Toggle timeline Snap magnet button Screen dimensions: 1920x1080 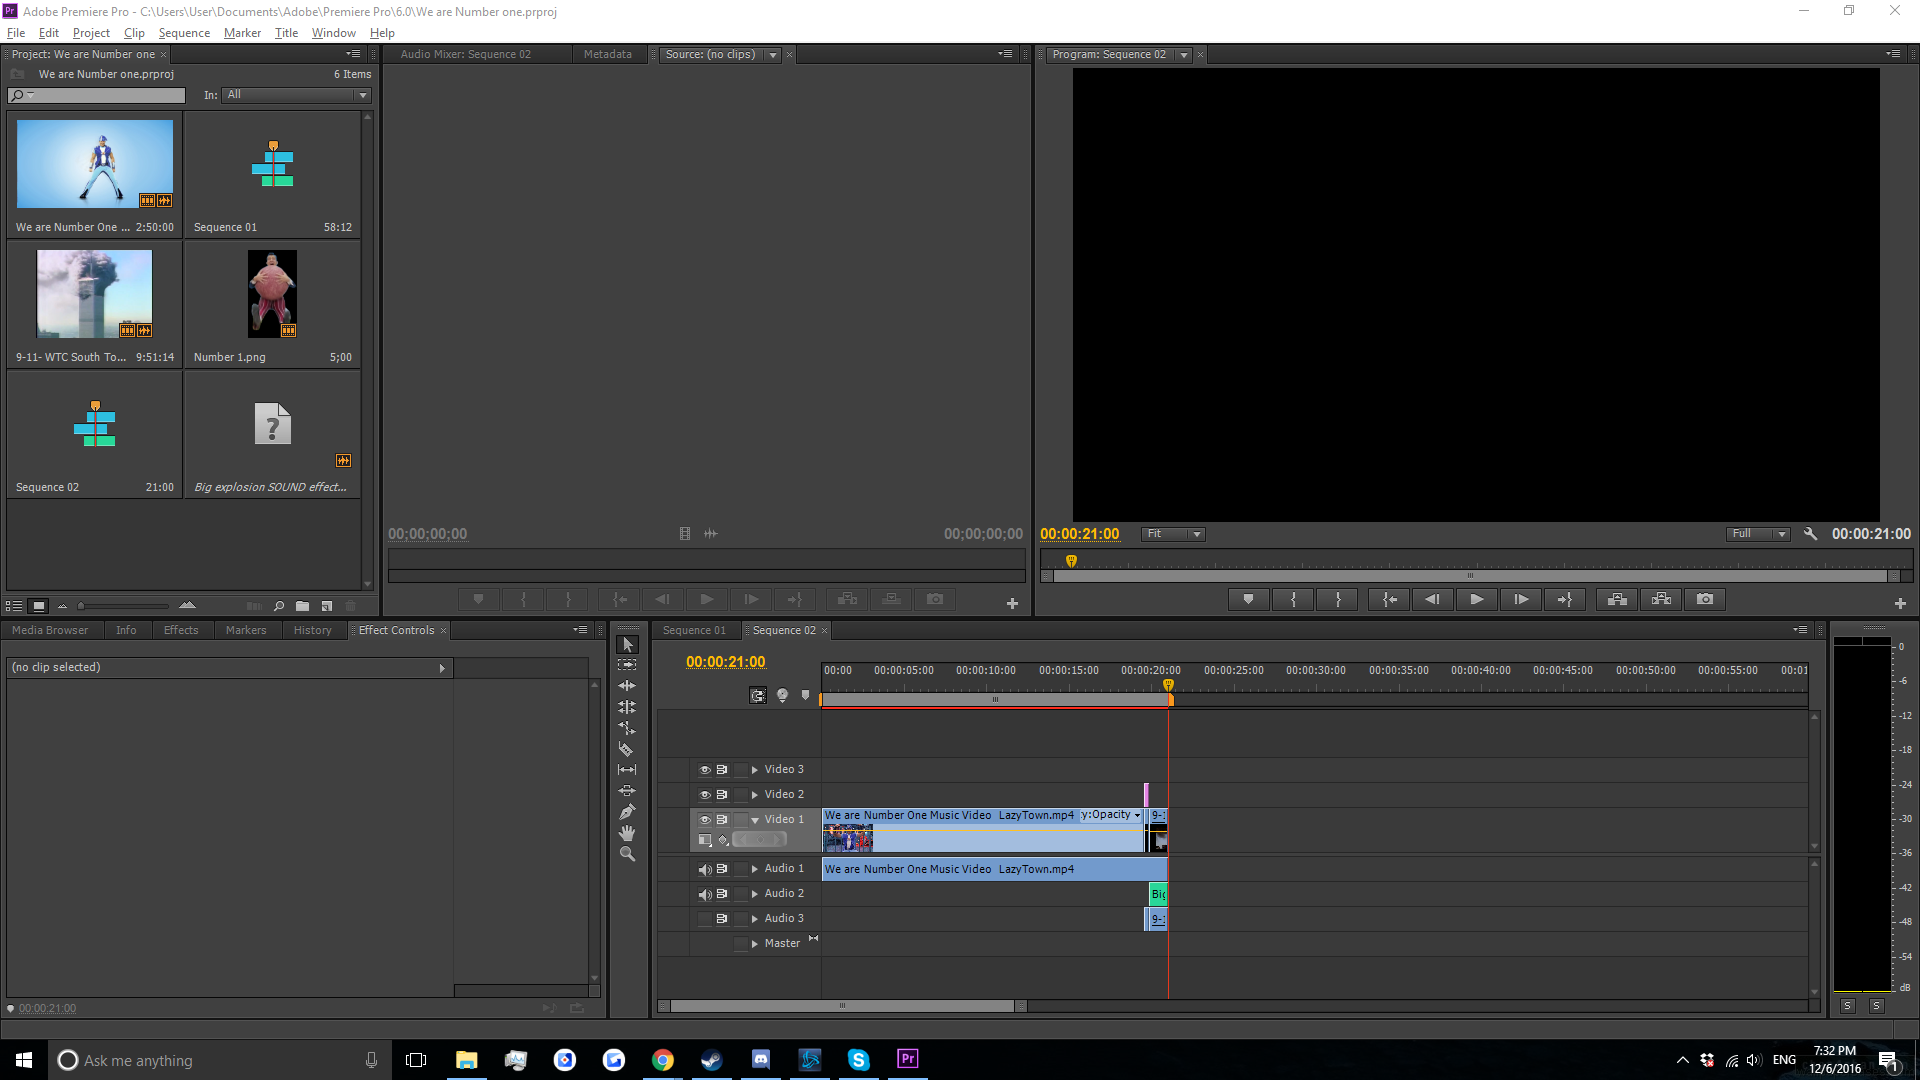coord(758,695)
